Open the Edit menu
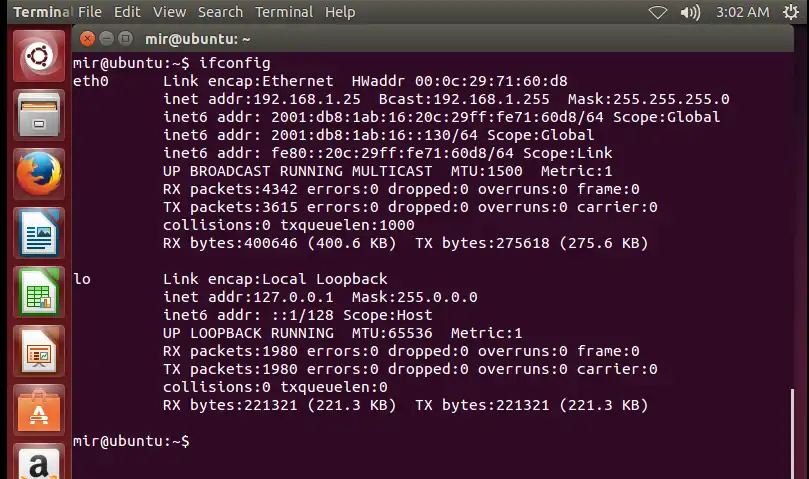The width and height of the screenshot is (809, 479). pyautogui.click(x=127, y=12)
